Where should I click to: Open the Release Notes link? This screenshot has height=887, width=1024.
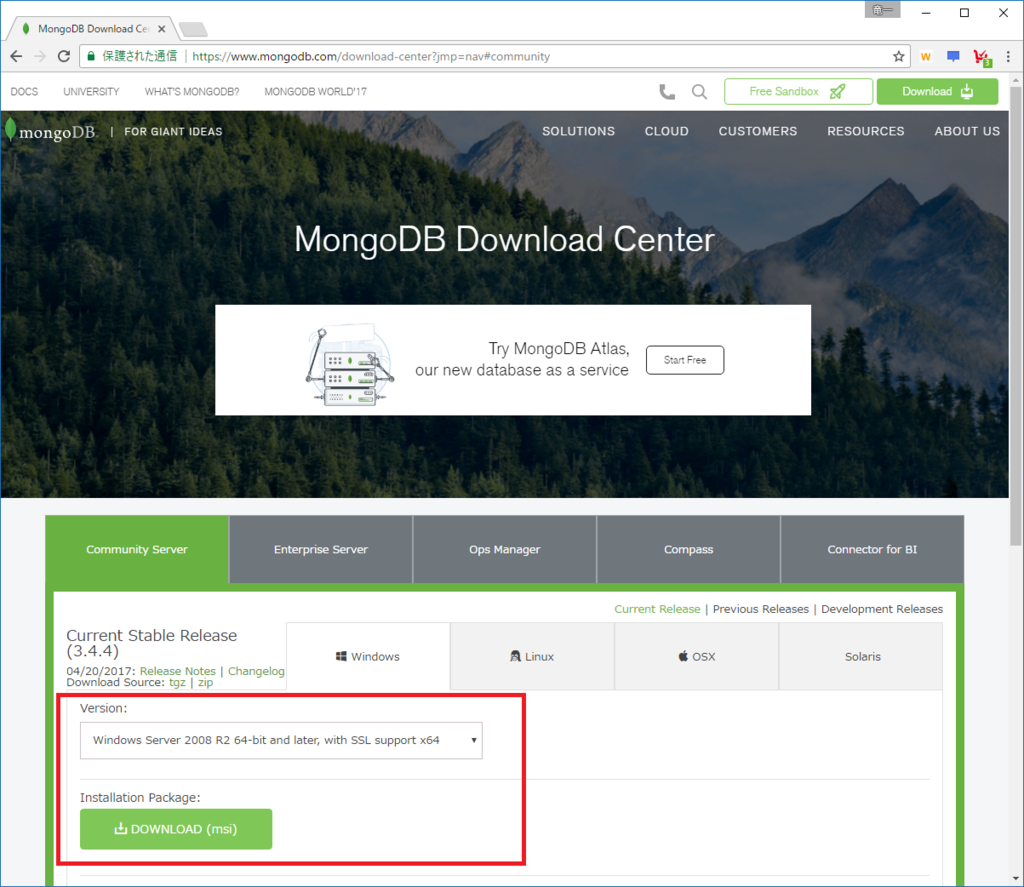(x=178, y=671)
